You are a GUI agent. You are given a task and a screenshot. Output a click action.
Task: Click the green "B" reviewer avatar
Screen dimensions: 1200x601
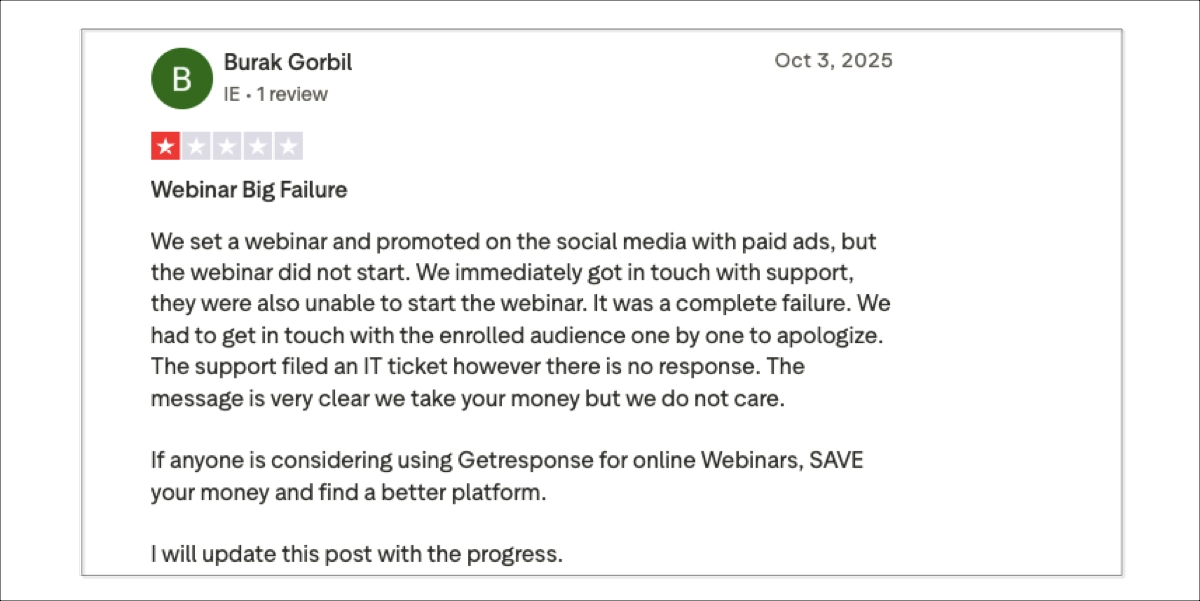(181, 78)
